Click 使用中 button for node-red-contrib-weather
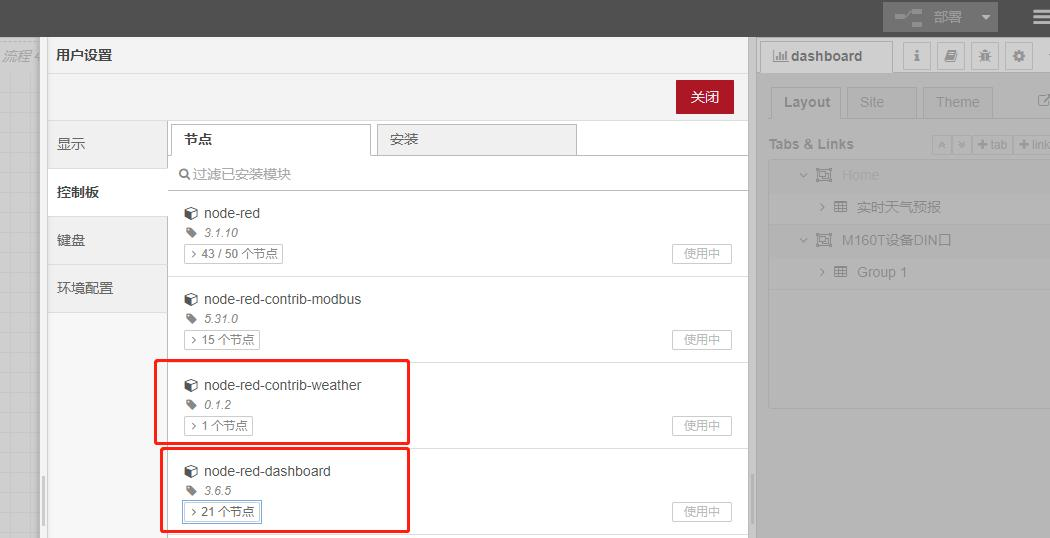 702,426
